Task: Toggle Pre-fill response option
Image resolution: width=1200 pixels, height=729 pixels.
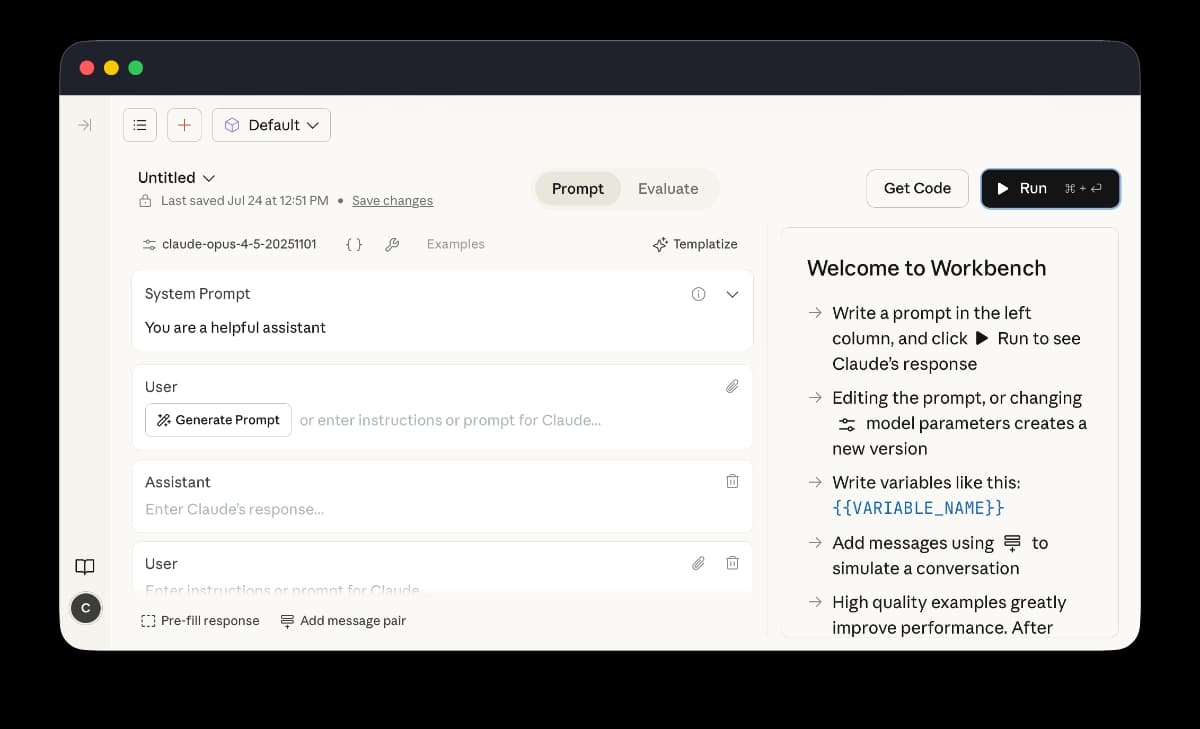Action: point(200,621)
